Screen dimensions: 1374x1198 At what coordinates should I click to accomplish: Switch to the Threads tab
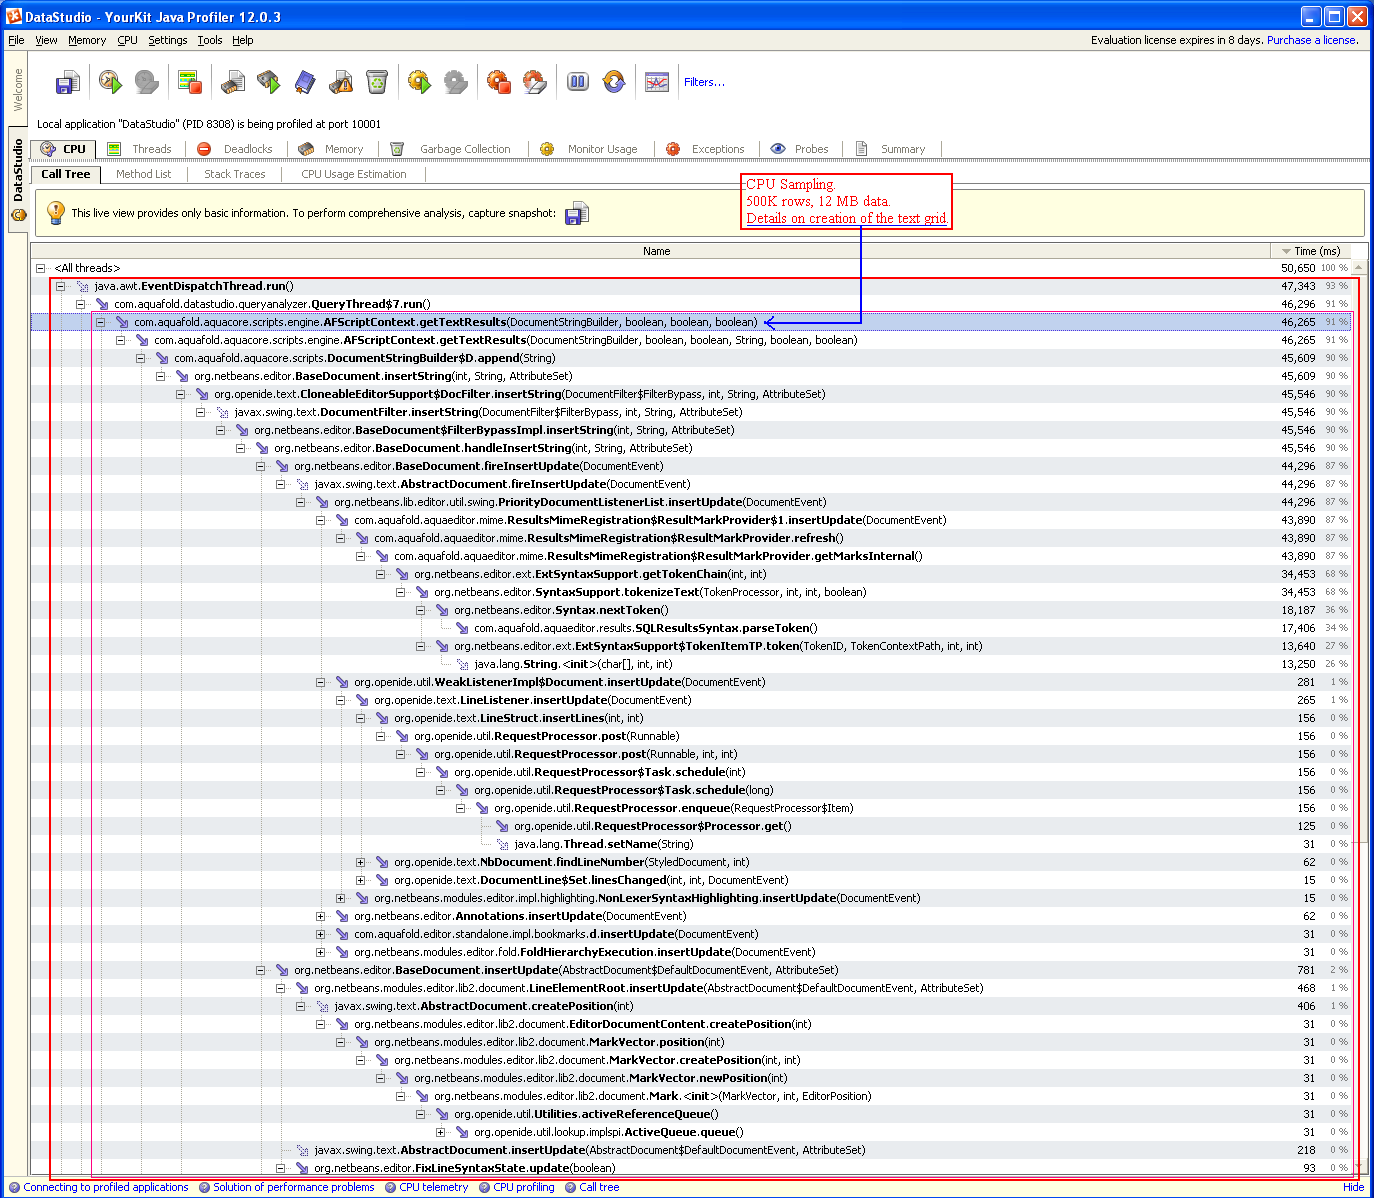pos(140,149)
